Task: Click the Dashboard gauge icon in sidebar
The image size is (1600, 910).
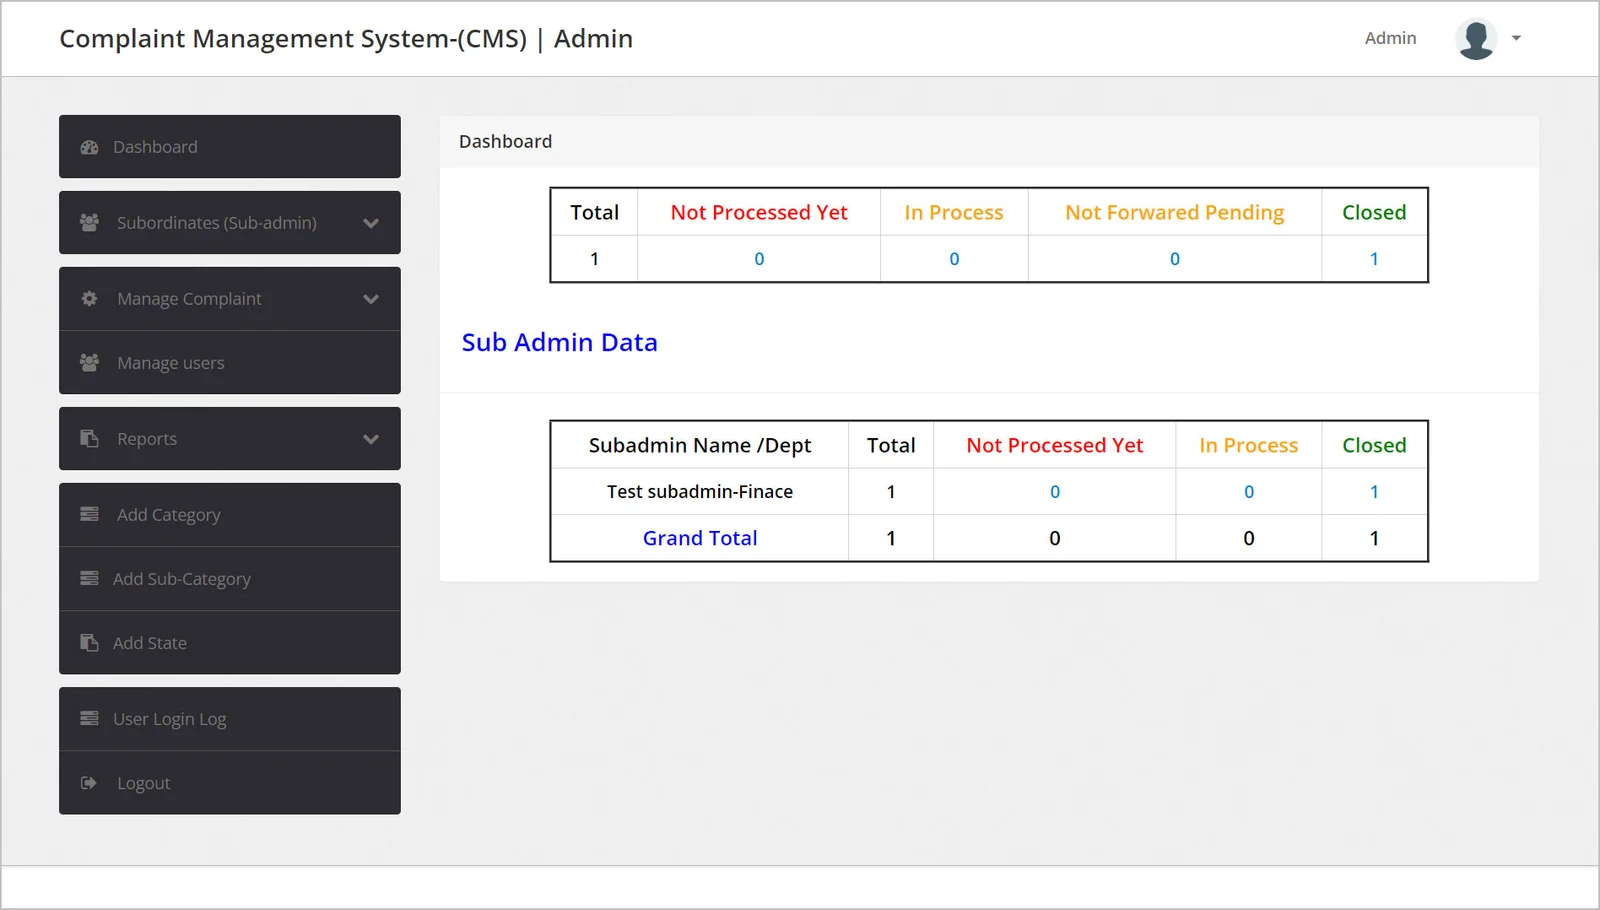Action: pos(89,147)
